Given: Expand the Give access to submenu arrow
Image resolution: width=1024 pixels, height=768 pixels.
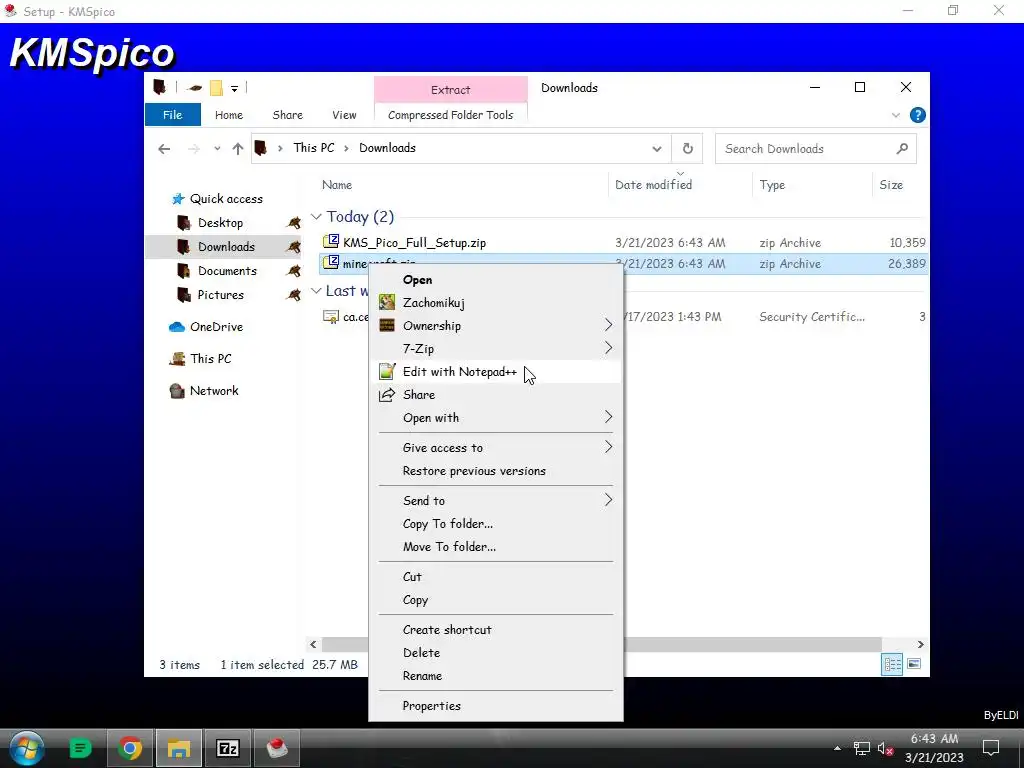Looking at the screenshot, I should coord(608,447).
